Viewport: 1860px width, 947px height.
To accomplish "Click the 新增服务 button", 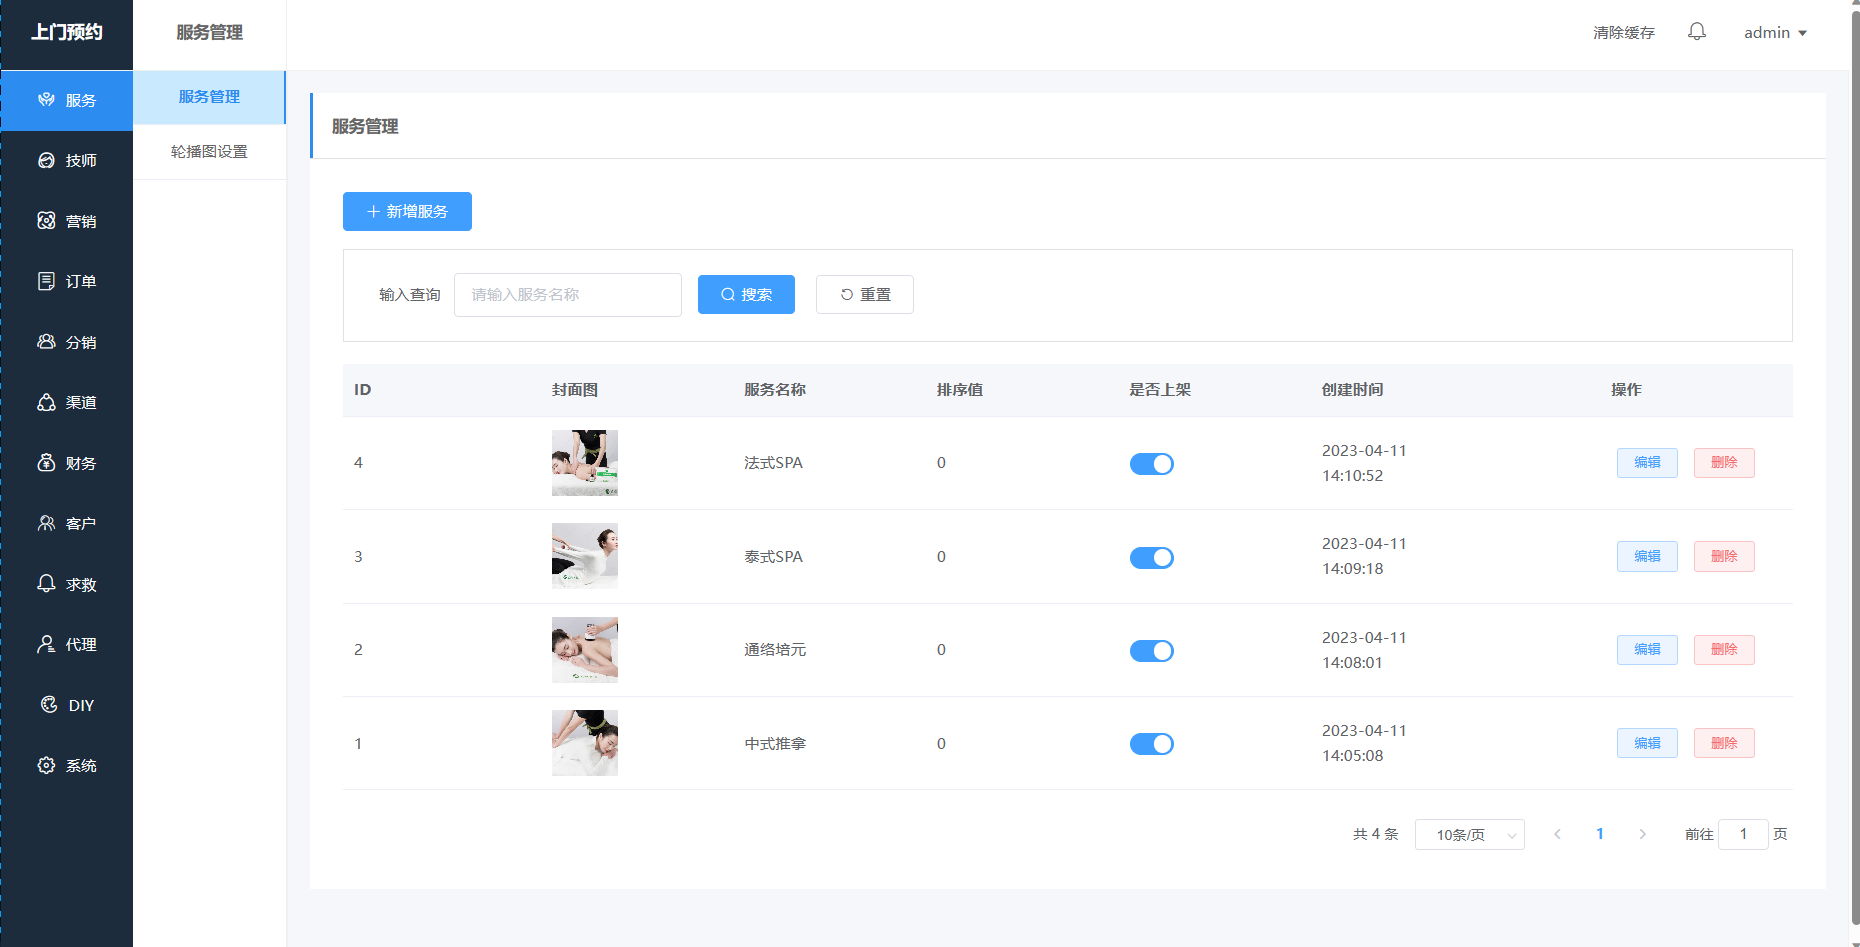I will [x=407, y=212].
